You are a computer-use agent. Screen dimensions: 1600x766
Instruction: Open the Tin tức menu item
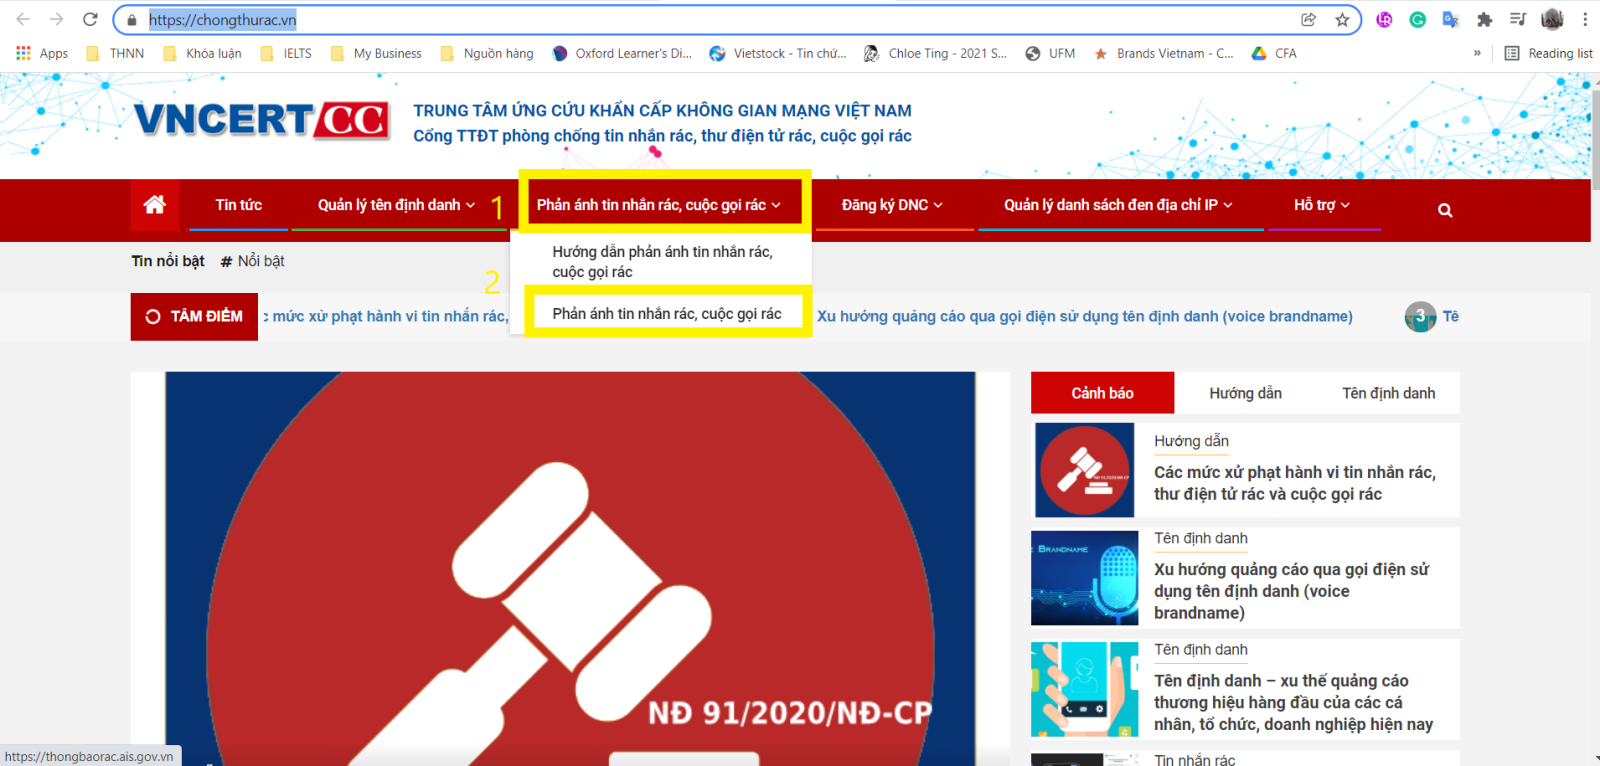239,205
